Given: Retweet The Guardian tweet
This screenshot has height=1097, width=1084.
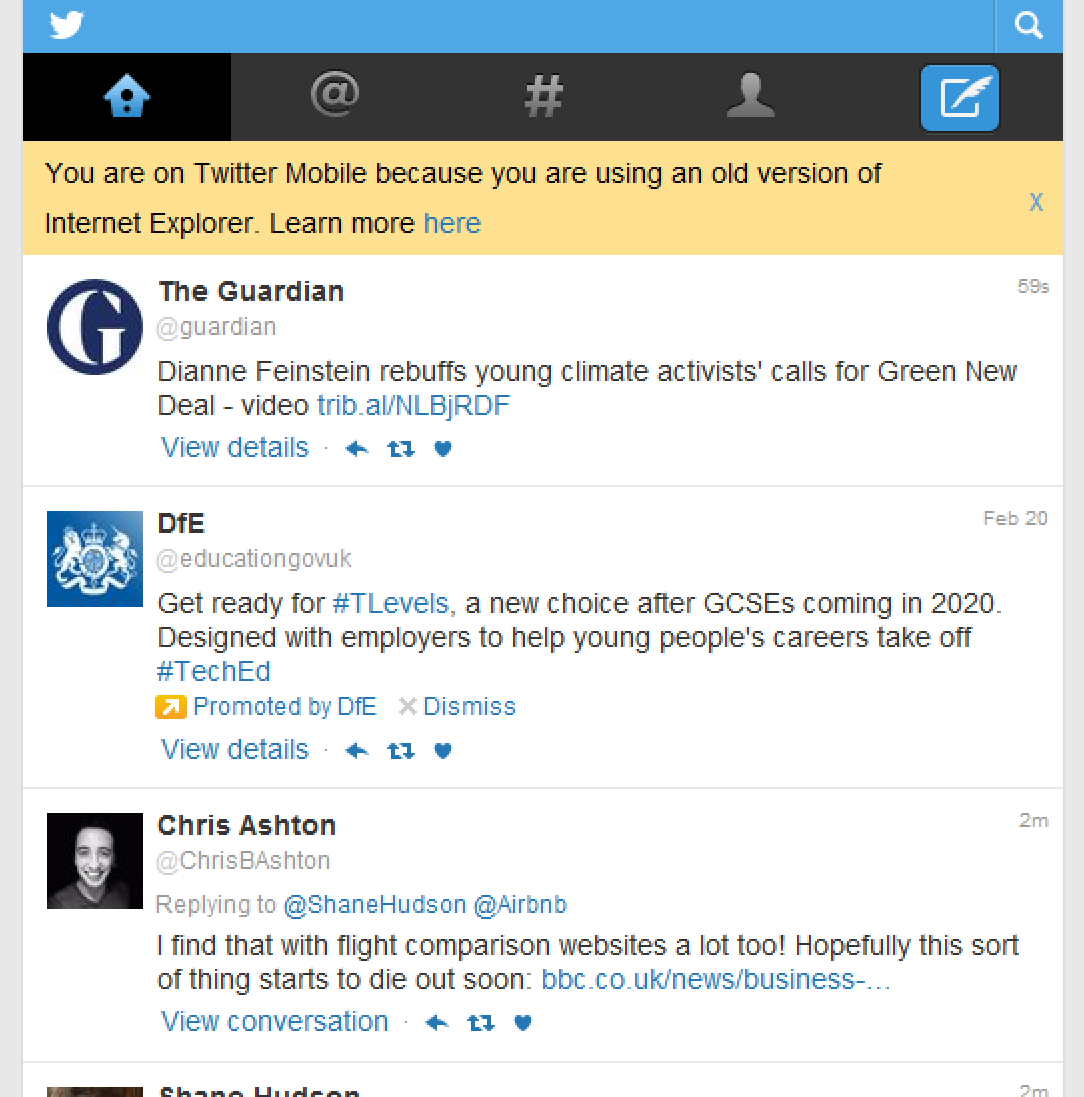Looking at the screenshot, I should (x=401, y=448).
